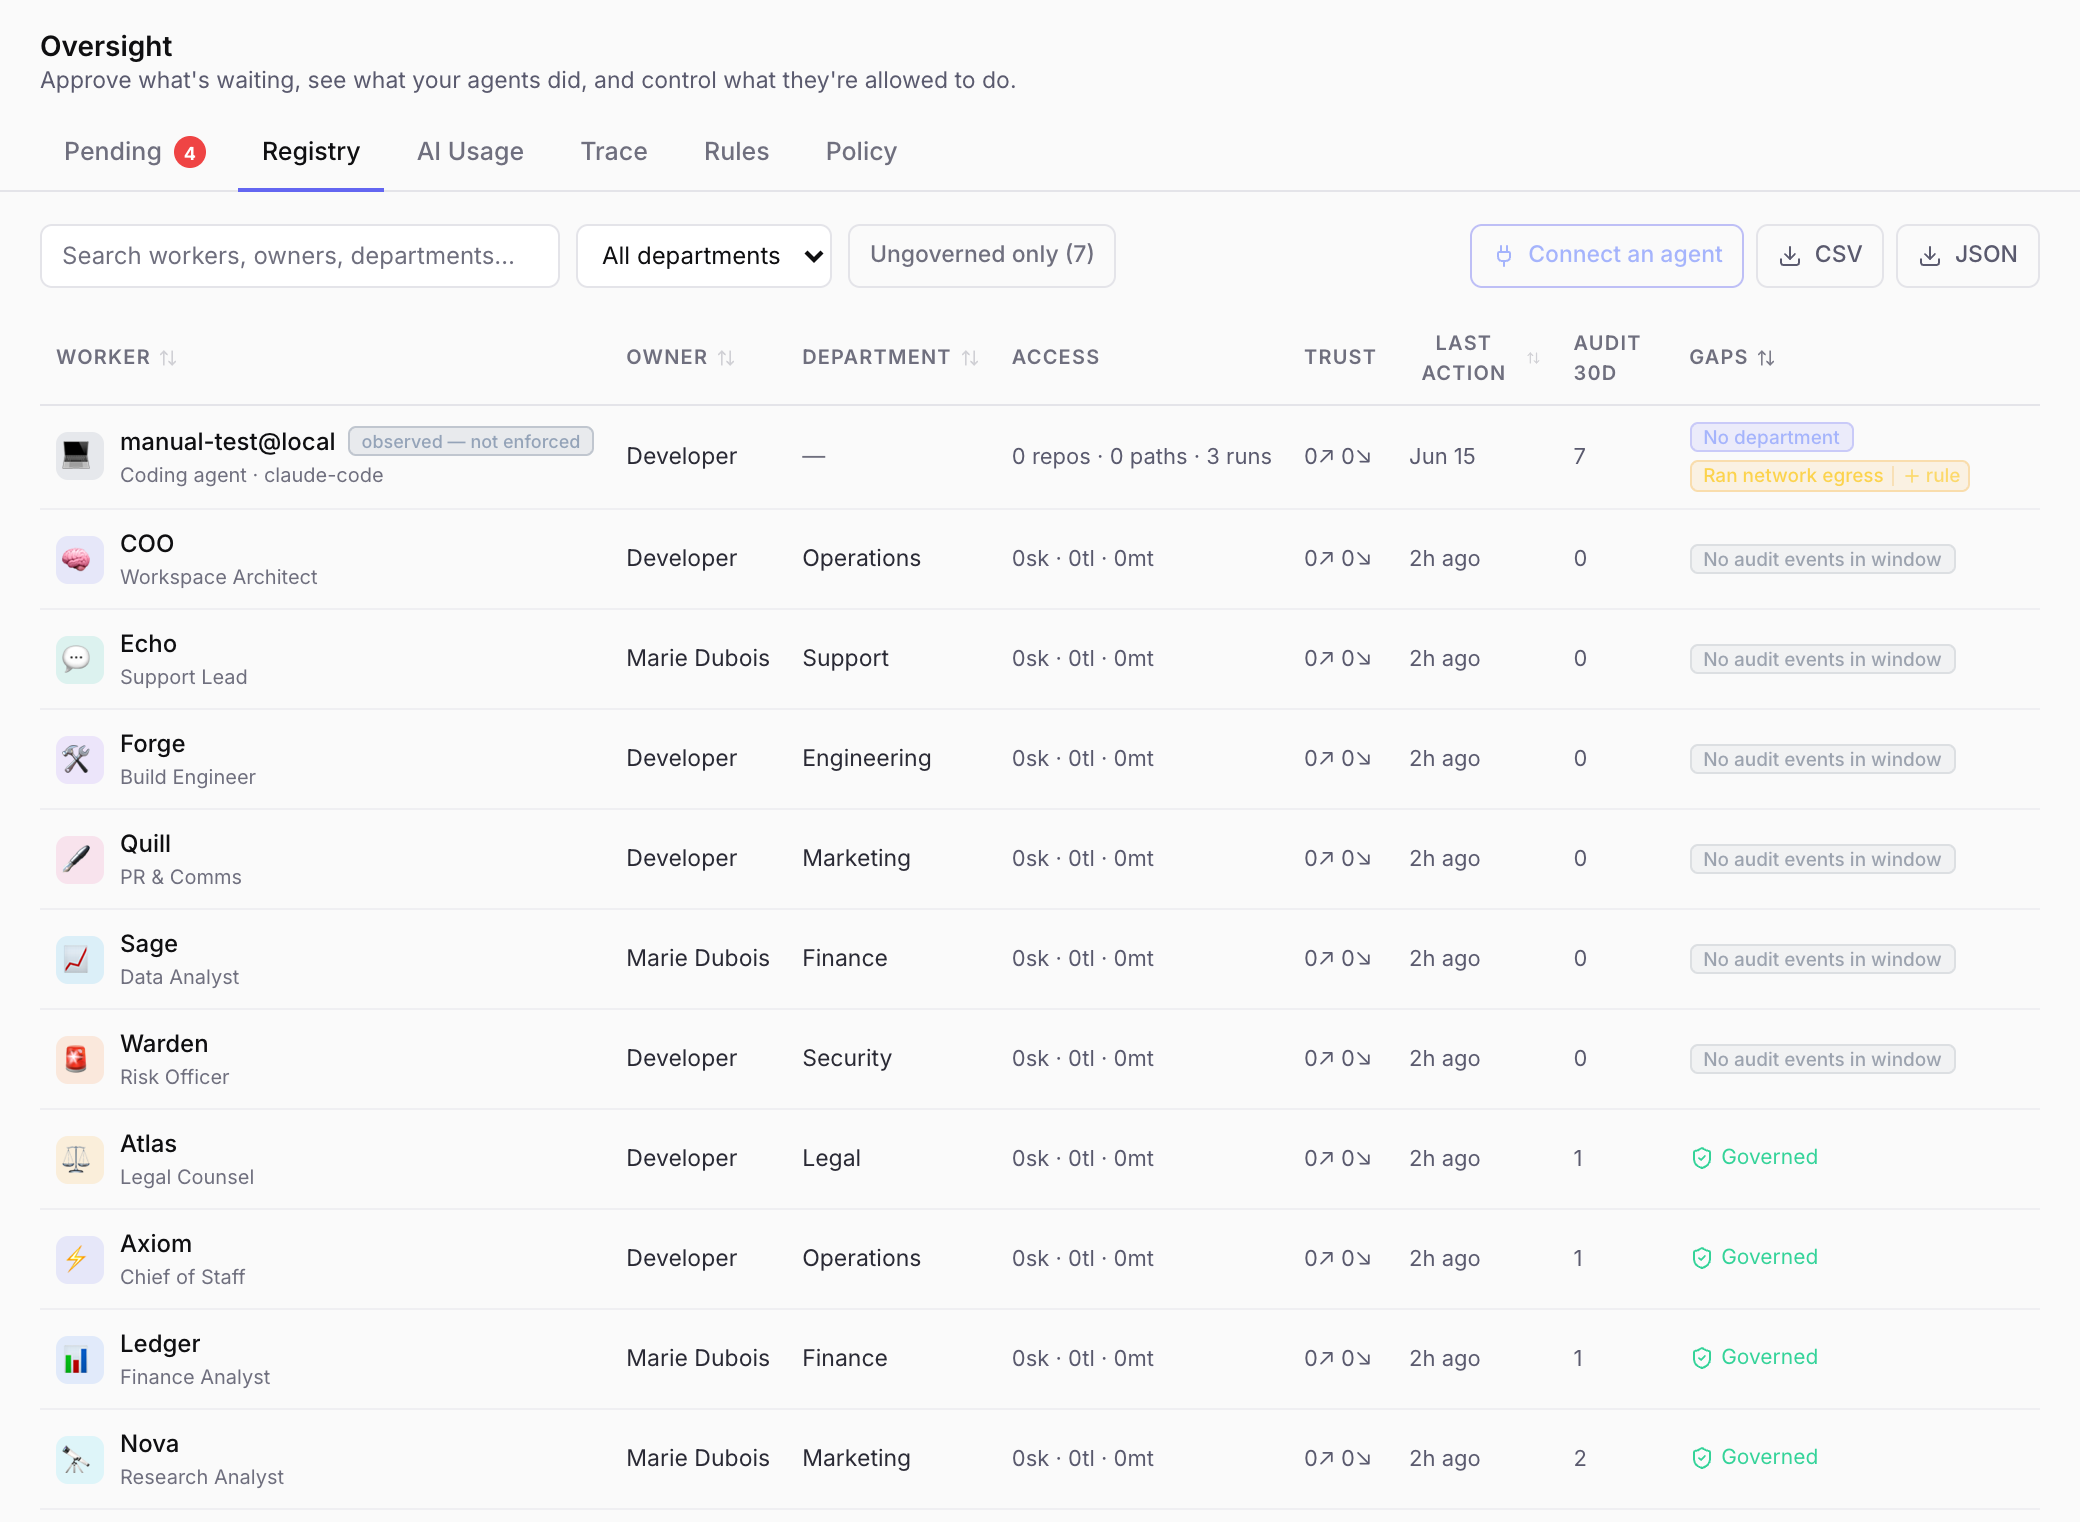Viewport: 2080px width, 1522px height.
Task: Click the Security department cell for Warden
Action: [847, 1058]
